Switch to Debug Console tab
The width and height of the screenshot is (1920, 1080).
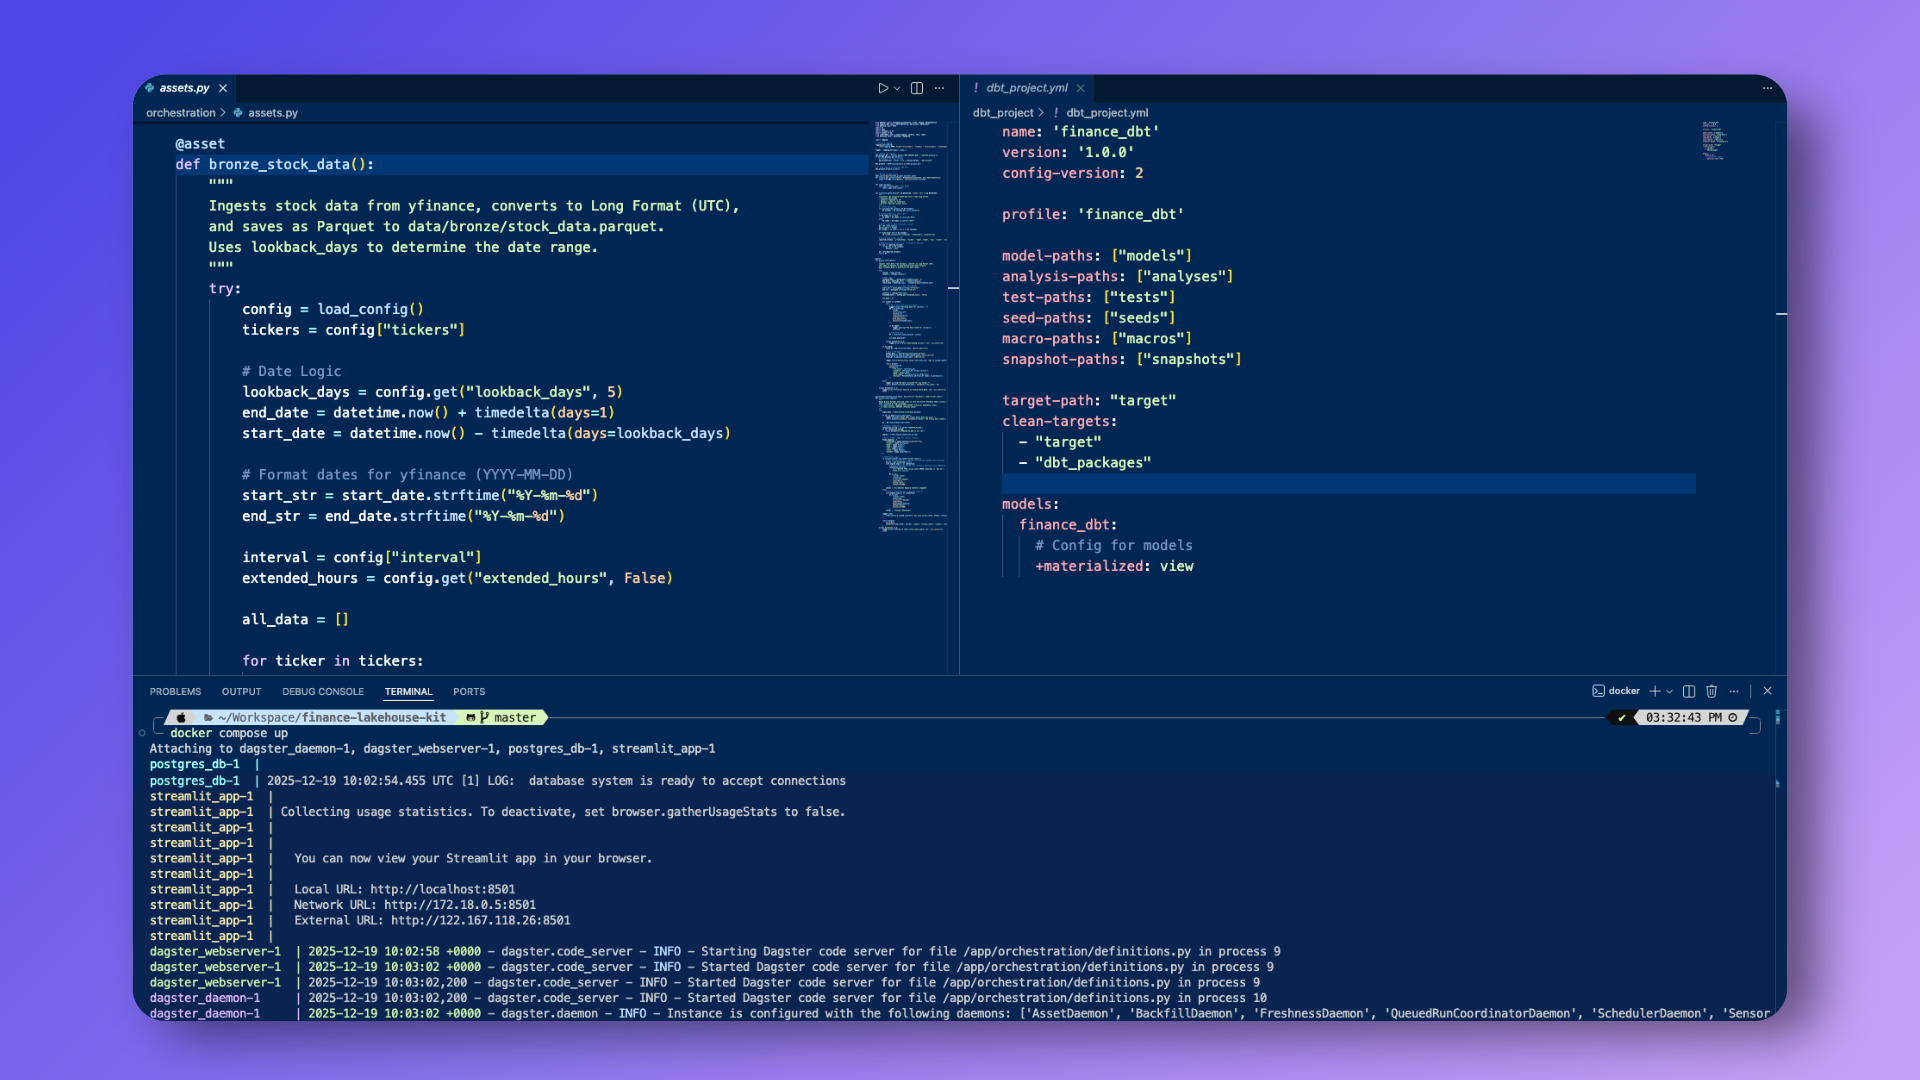(x=322, y=691)
